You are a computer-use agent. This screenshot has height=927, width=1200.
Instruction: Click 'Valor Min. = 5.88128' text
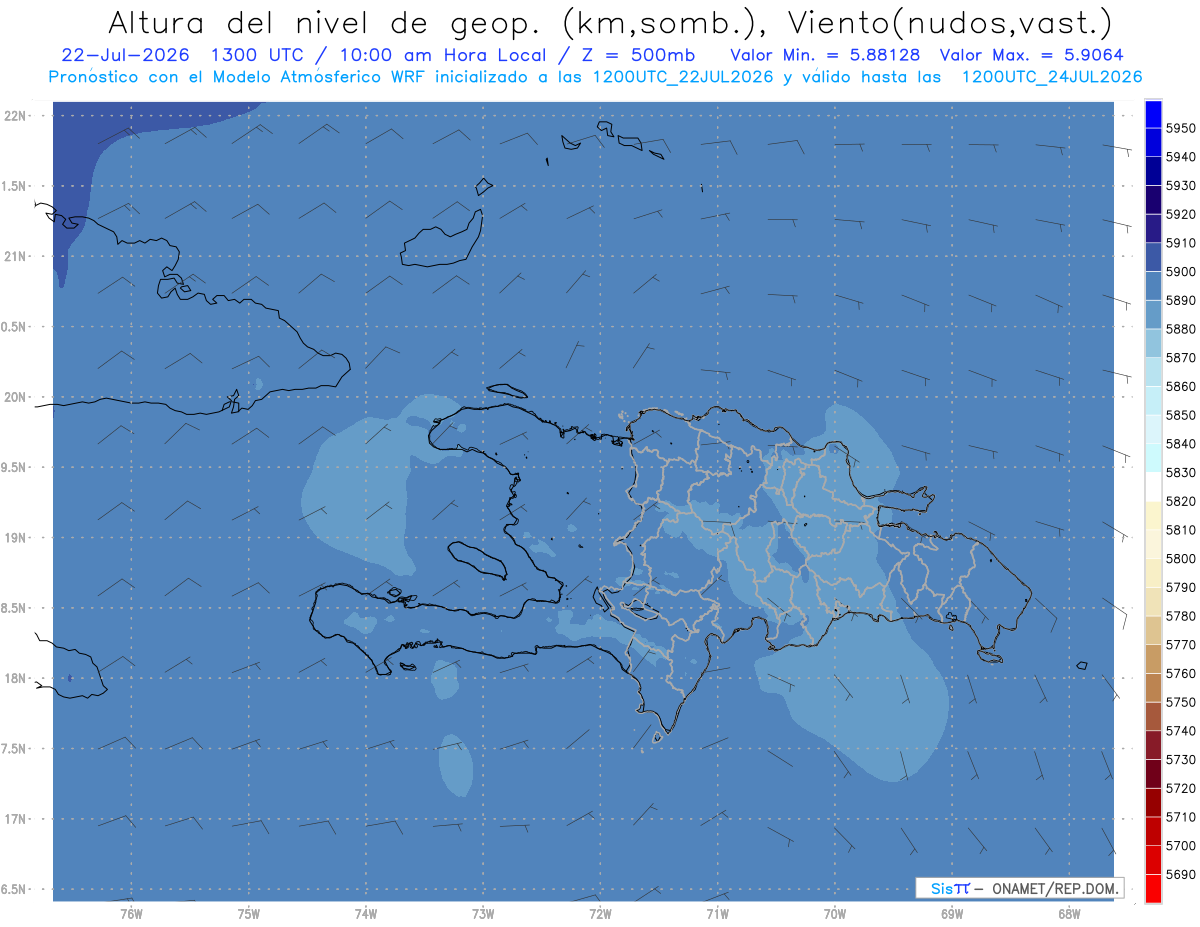tap(825, 56)
